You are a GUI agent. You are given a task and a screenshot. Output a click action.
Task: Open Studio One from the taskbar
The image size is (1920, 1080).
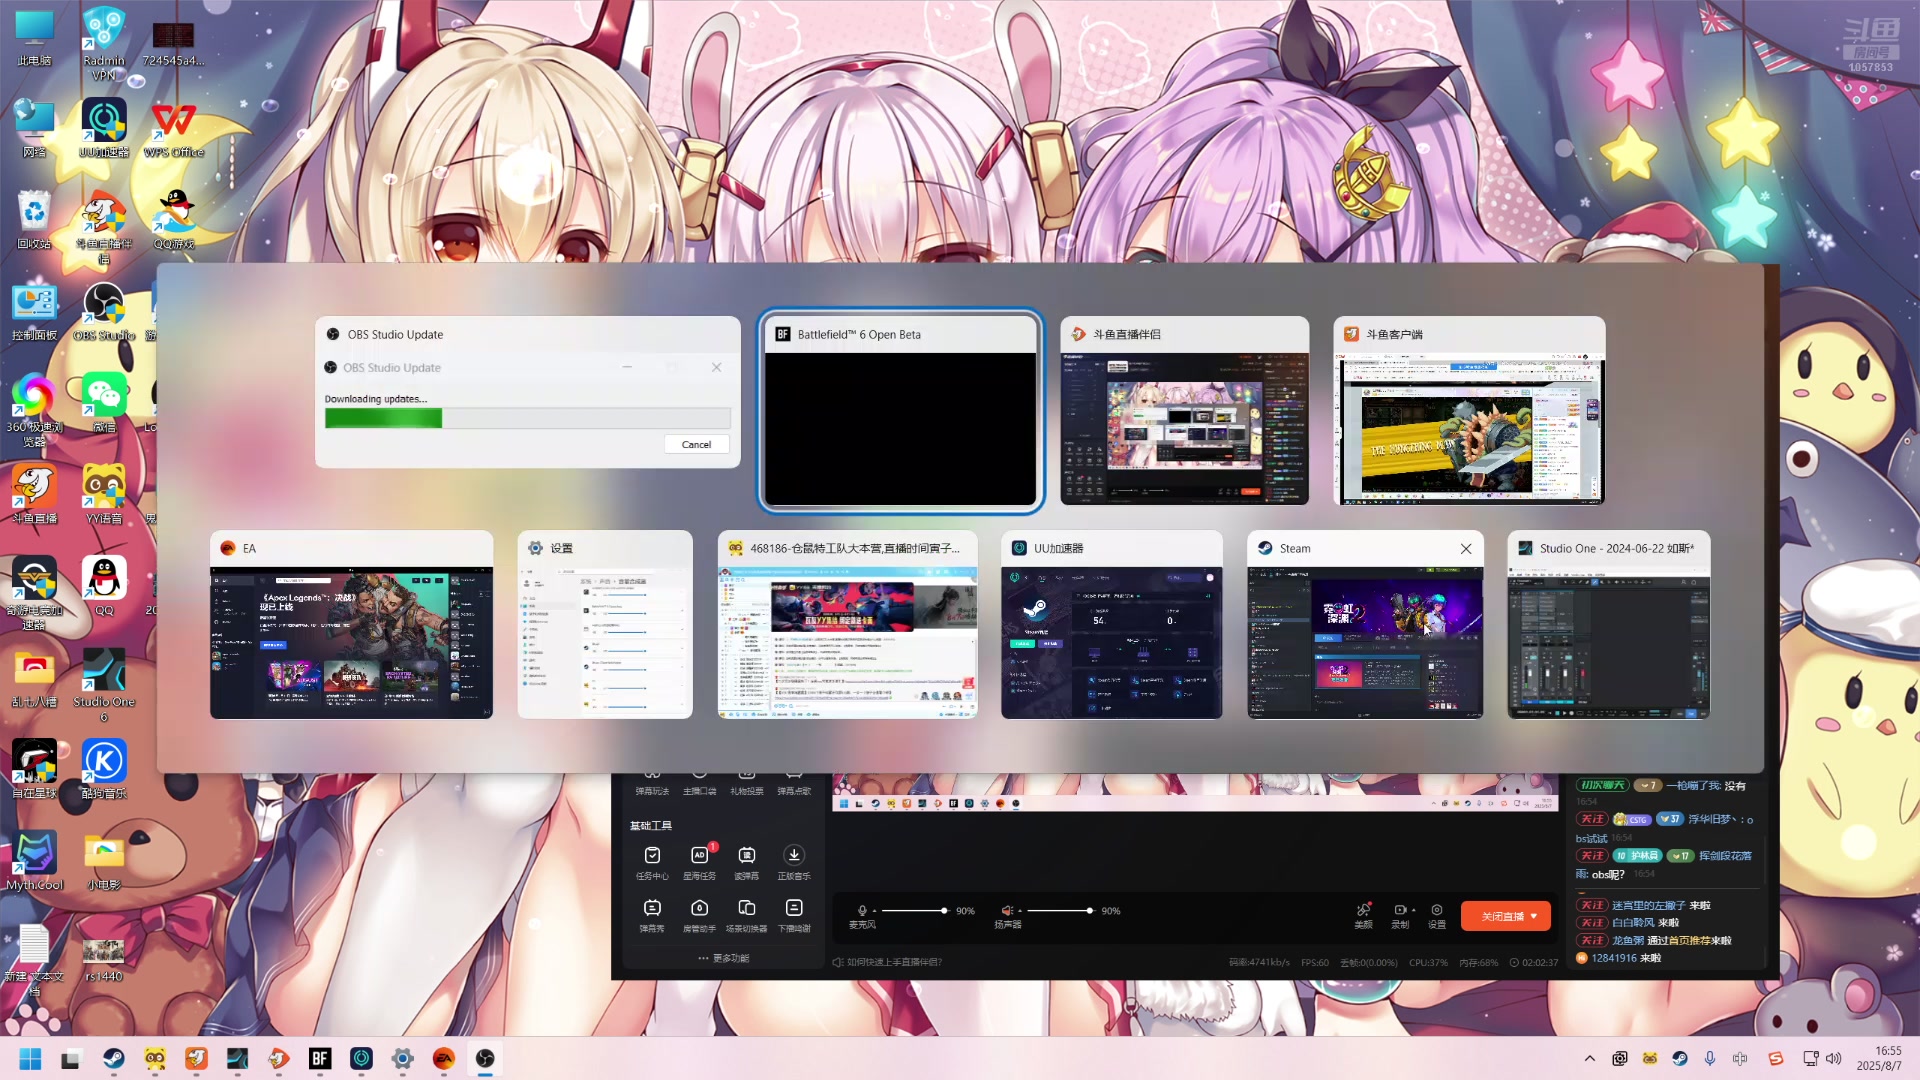[237, 1059]
